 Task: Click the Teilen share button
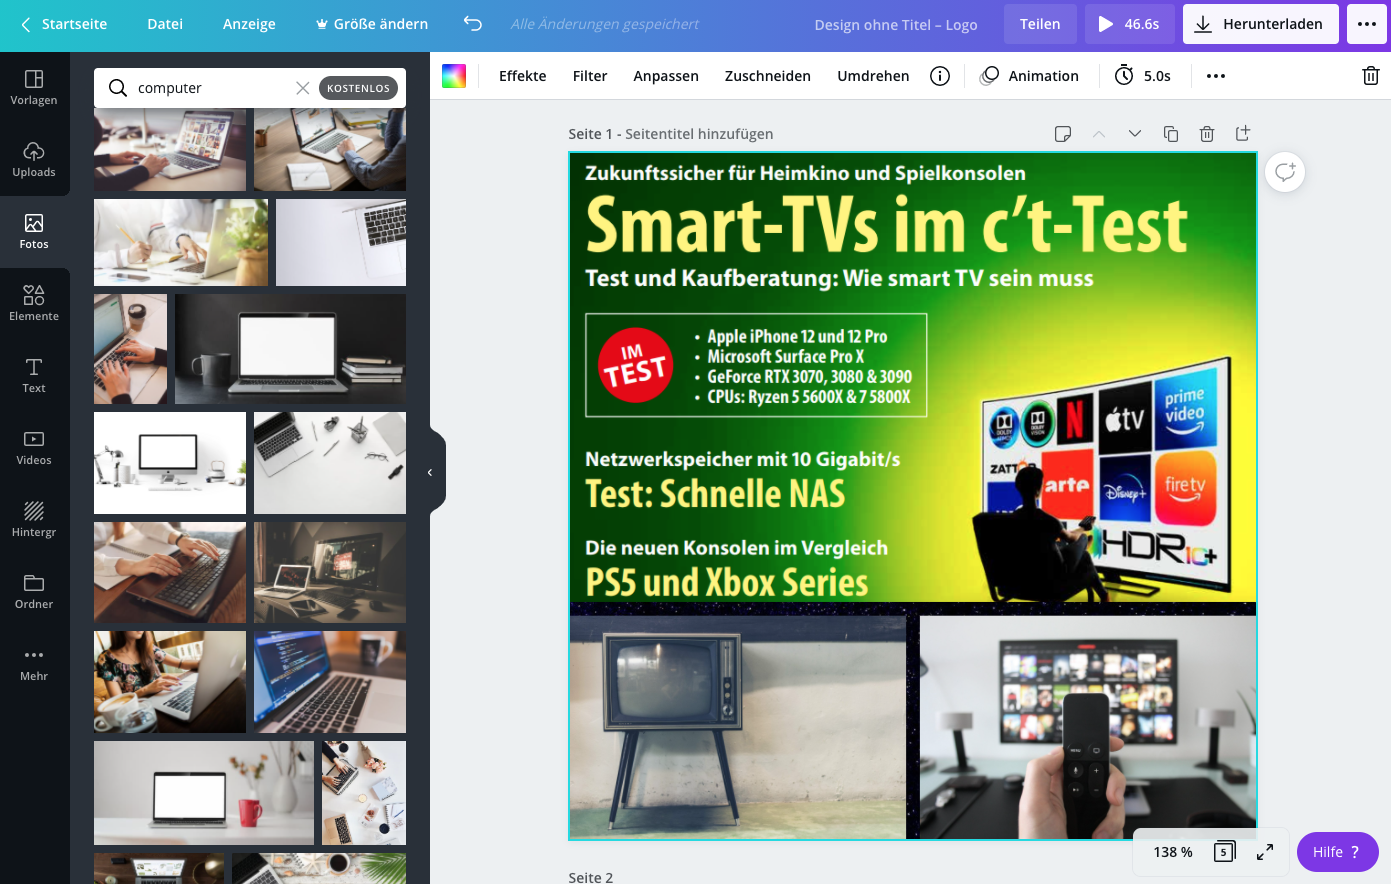pos(1040,24)
